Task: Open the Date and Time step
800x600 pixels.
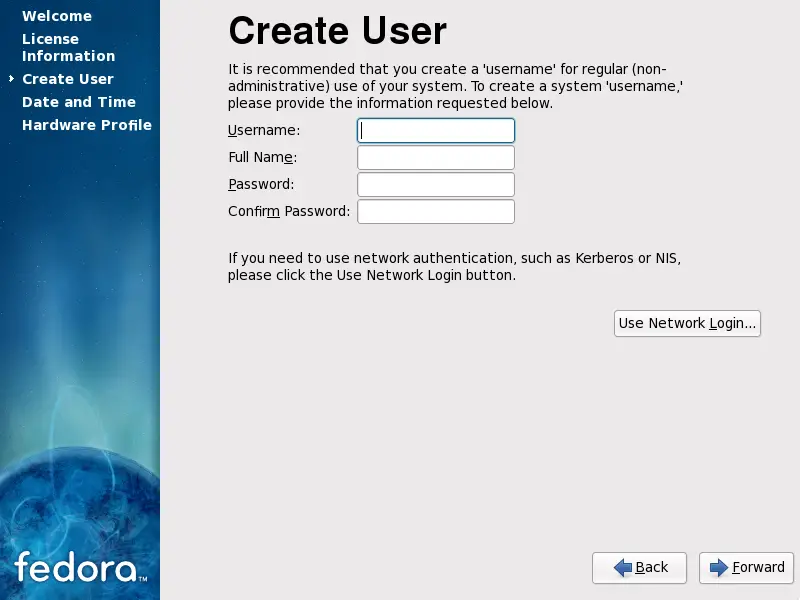Action: (79, 101)
